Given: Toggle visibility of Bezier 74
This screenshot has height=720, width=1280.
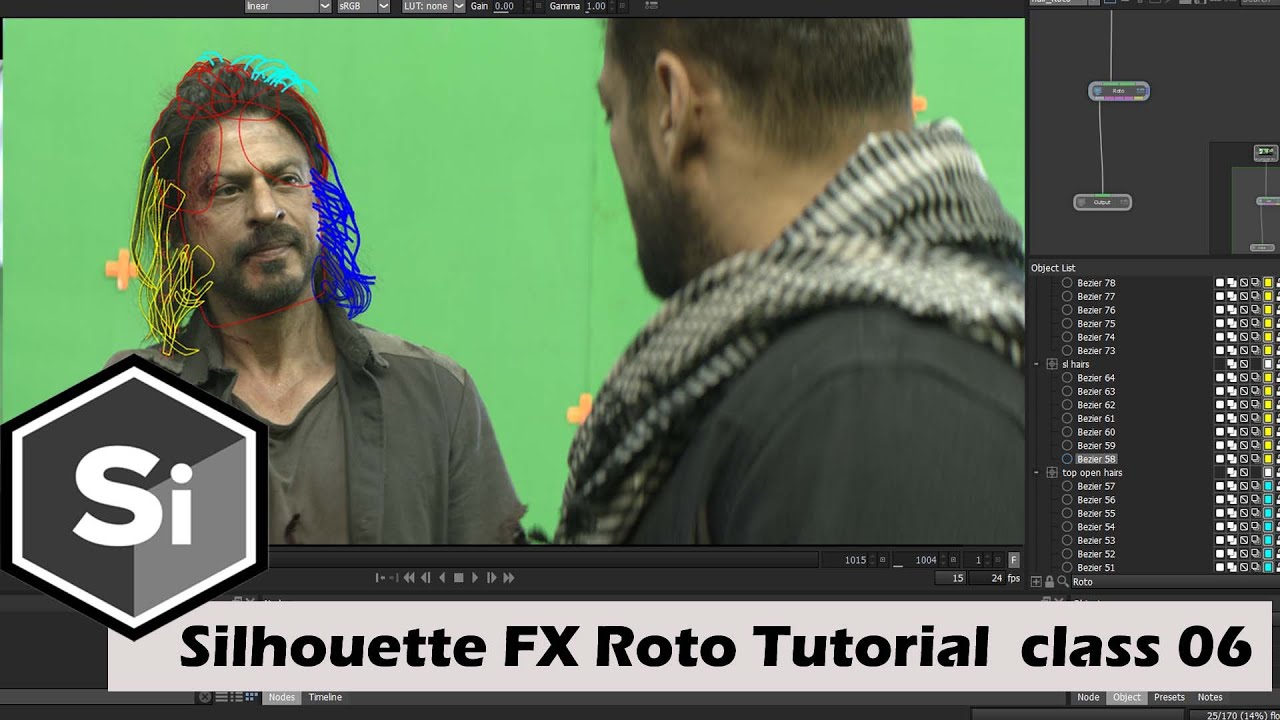Looking at the screenshot, I should pos(1220,337).
